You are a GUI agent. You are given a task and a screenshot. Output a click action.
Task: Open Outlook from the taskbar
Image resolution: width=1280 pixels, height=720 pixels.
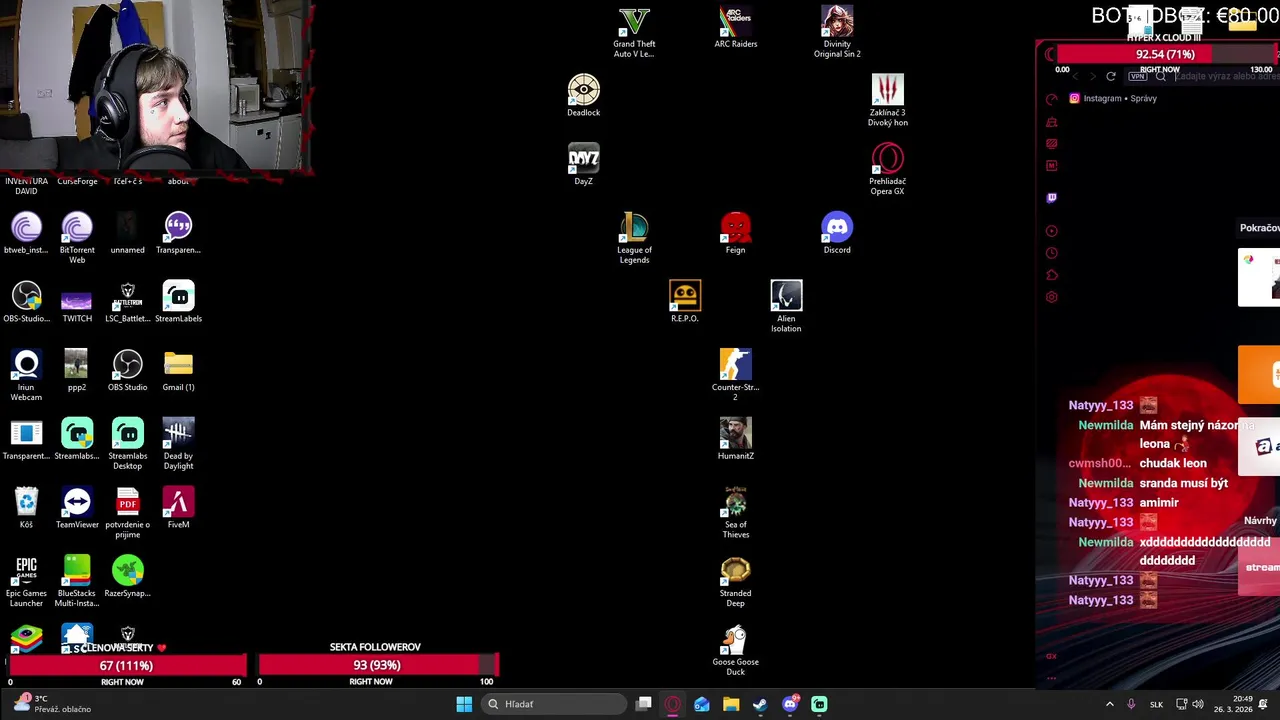[702, 704]
